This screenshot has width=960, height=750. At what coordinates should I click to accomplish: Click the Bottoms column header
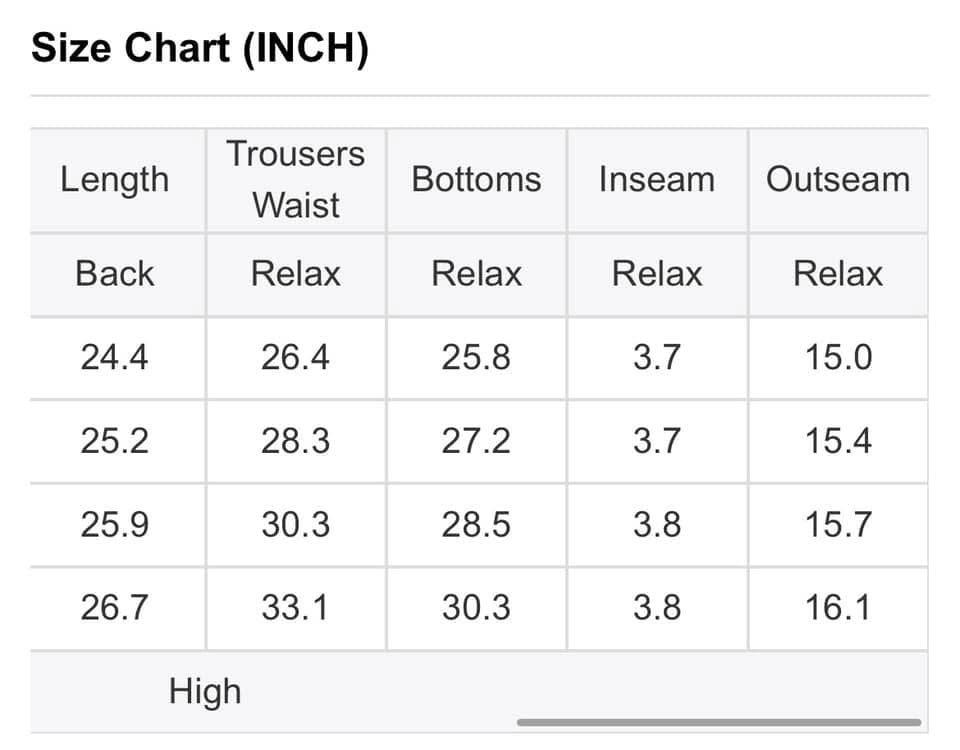click(x=476, y=180)
